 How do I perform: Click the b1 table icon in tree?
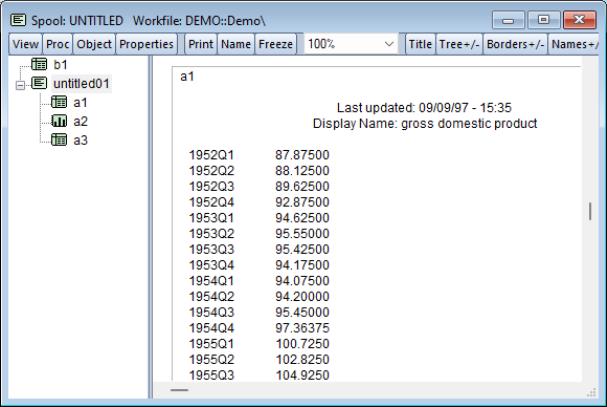(41, 64)
